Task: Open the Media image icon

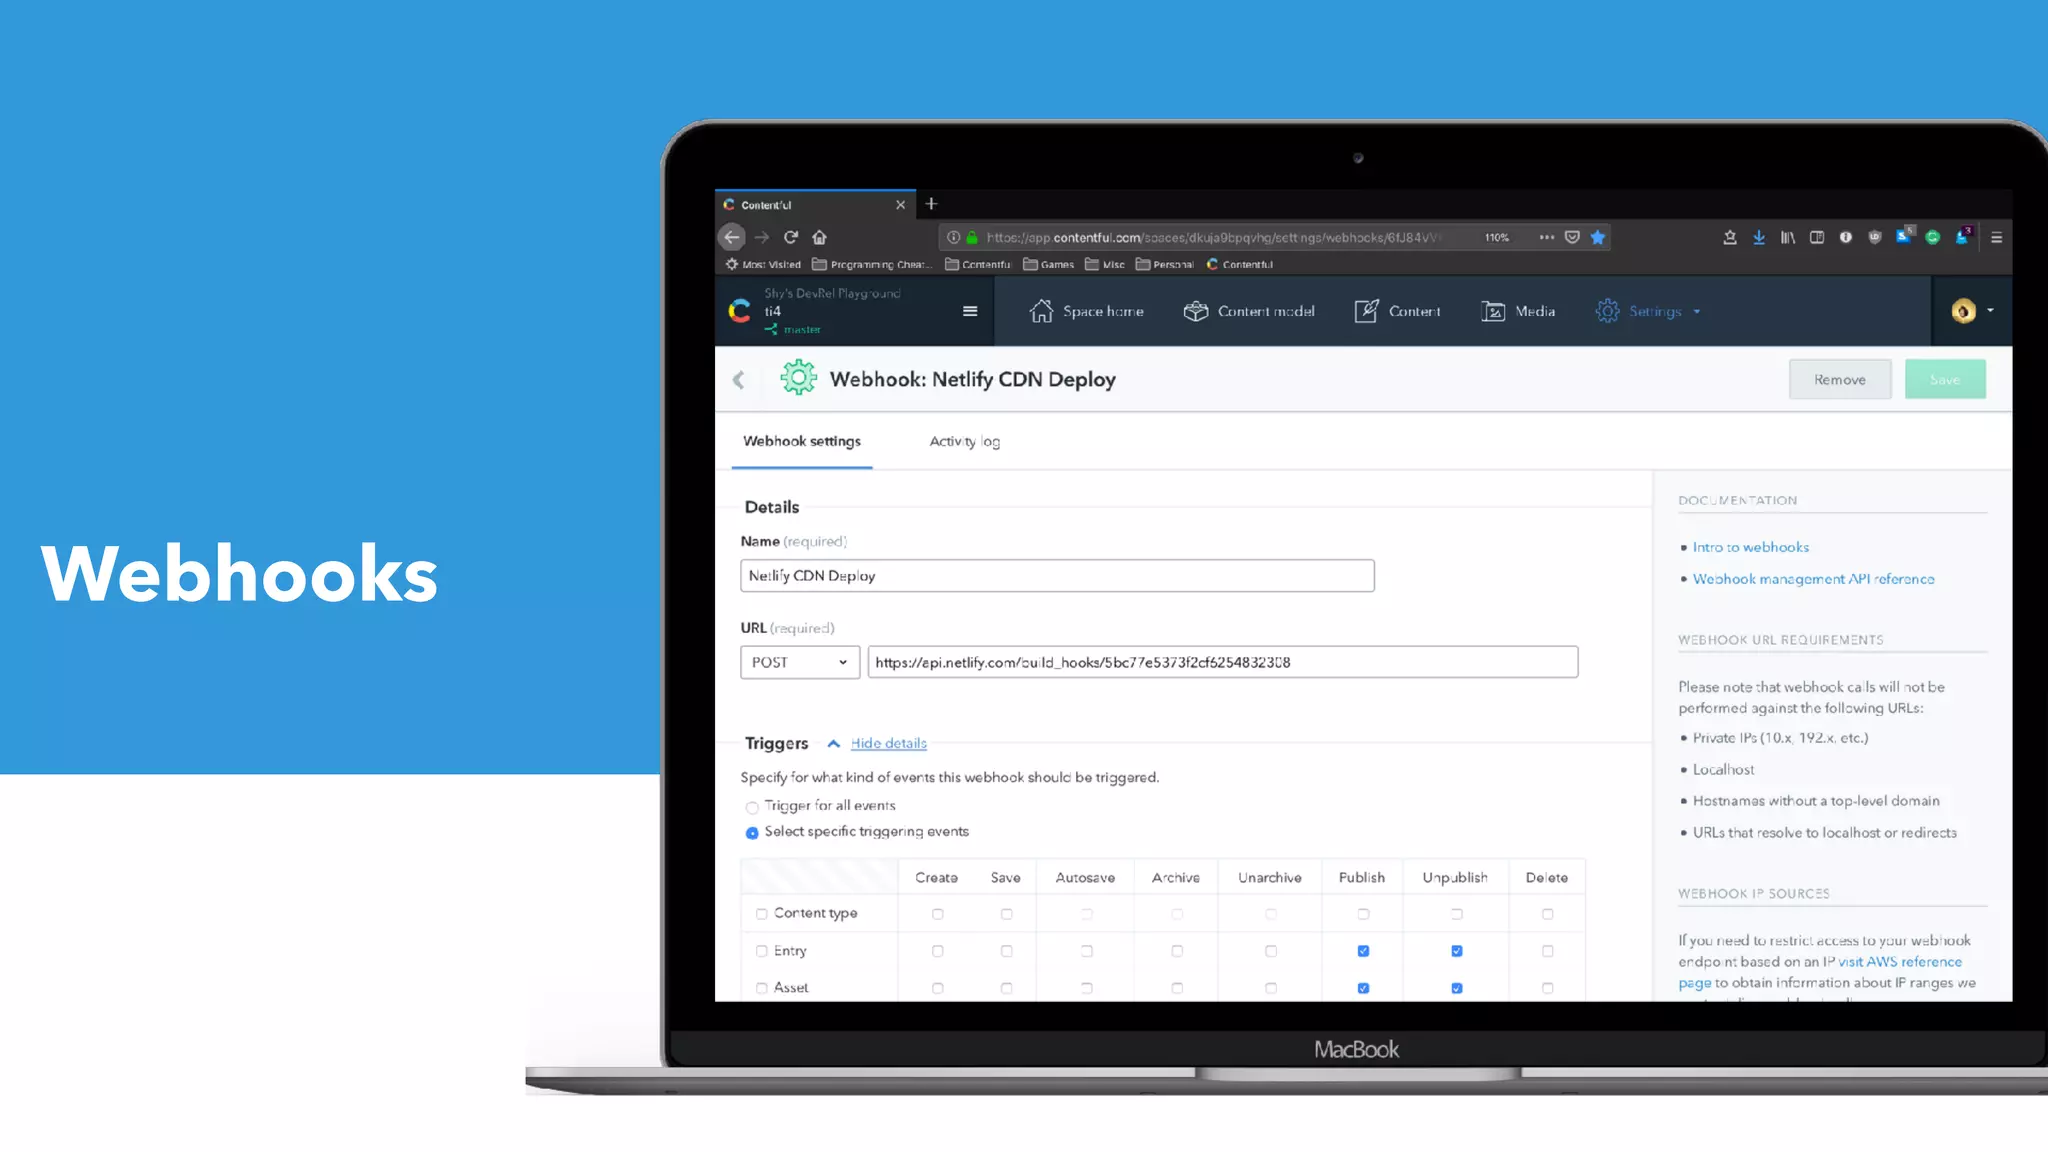Action: 1492,311
